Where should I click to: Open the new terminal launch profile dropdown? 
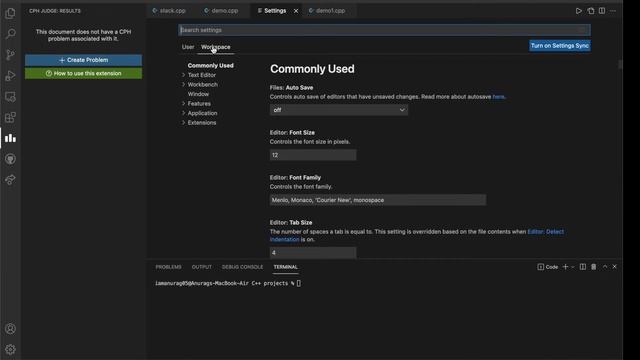(573, 267)
